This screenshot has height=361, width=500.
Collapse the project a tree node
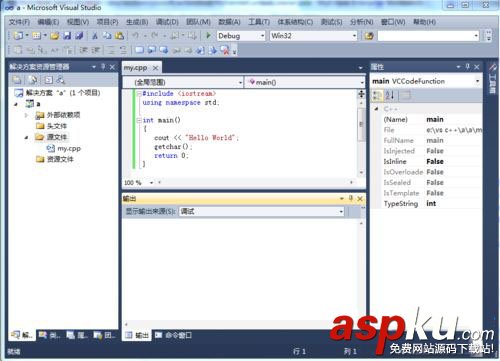coord(16,104)
